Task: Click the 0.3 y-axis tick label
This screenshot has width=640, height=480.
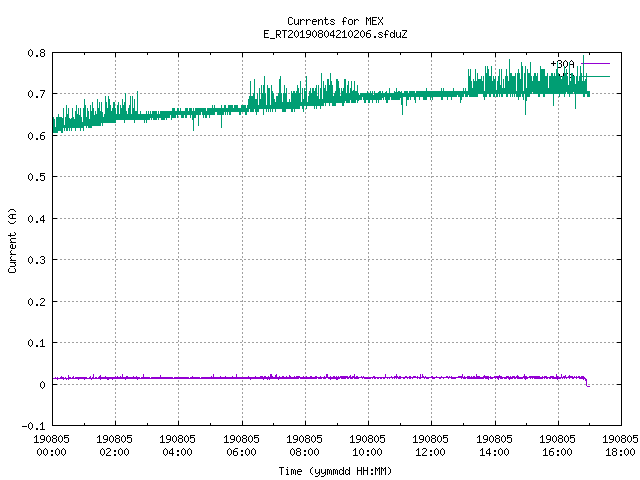Action: [x=37, y=260]
